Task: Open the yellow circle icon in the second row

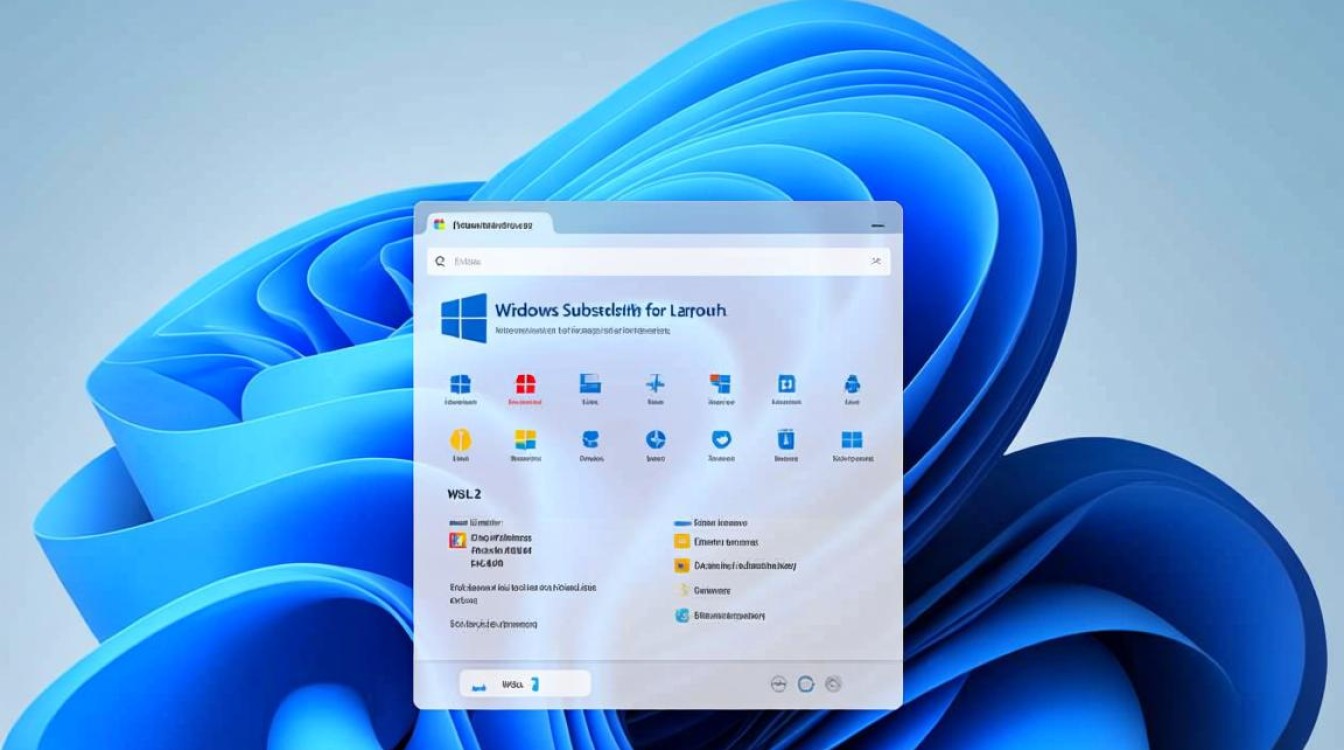Action: (x=460, y=439)
